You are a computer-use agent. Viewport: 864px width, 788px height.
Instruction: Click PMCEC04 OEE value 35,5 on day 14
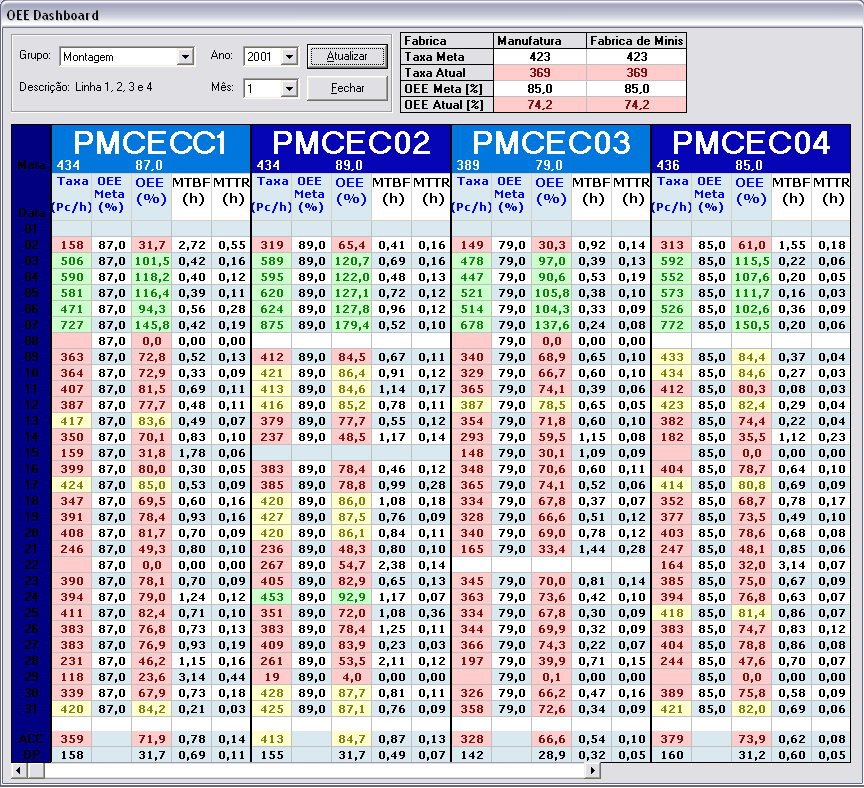point(752,437)
